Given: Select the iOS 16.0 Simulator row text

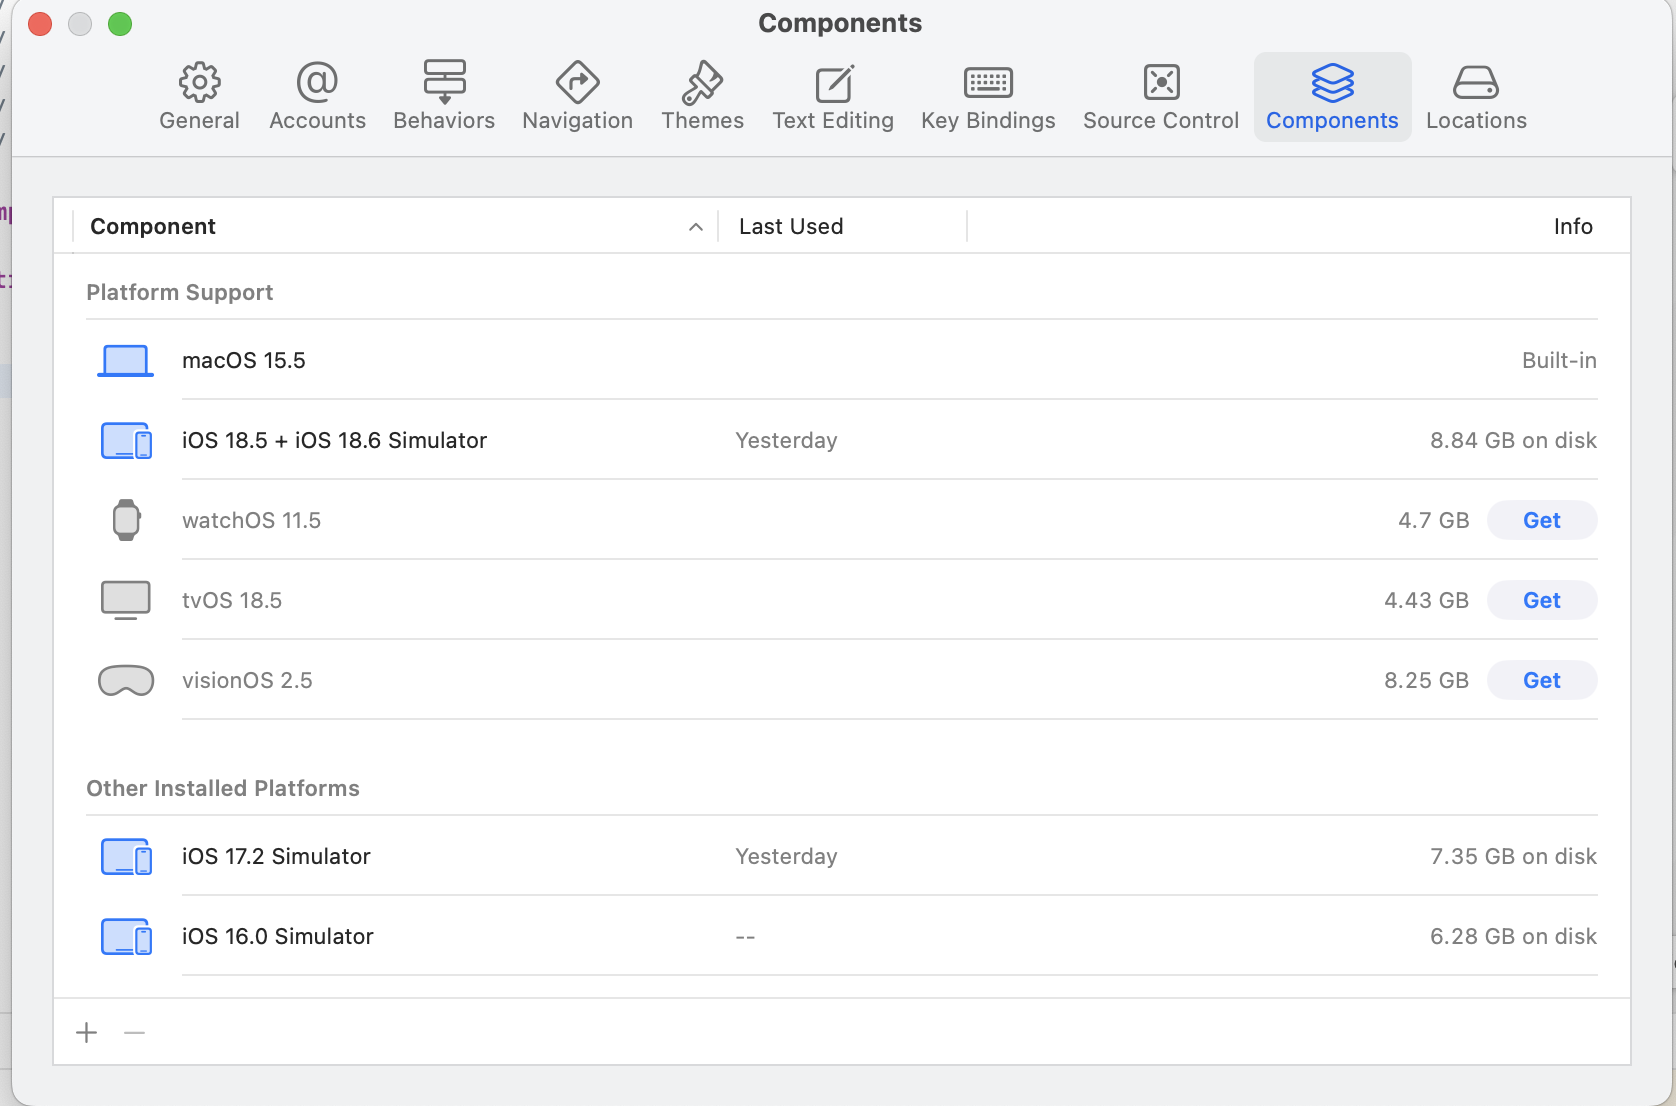Looking at the screenshot, I should point(278,936).
